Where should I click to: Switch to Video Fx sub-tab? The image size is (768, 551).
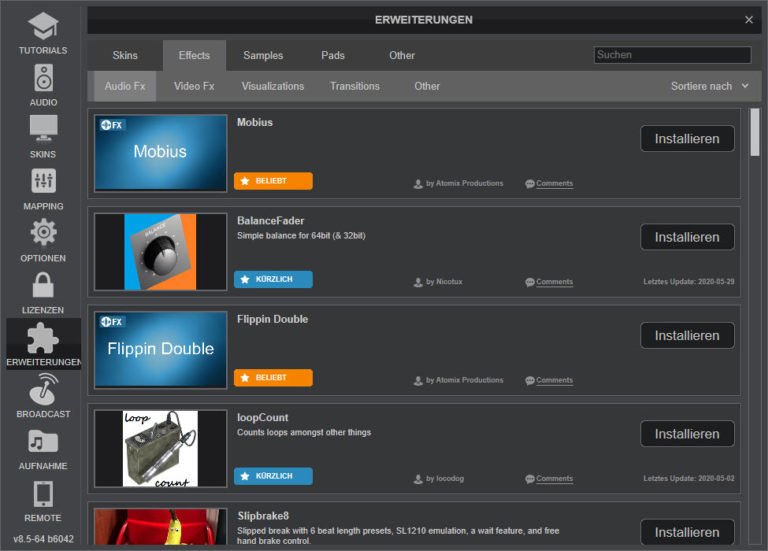[194, 86]
